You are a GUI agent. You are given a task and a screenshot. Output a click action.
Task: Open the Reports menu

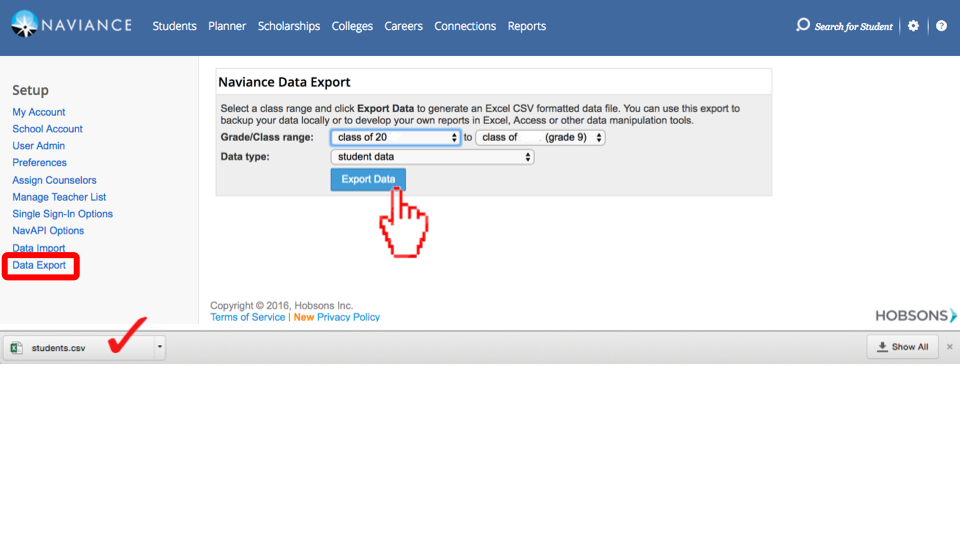click(527, 26)
